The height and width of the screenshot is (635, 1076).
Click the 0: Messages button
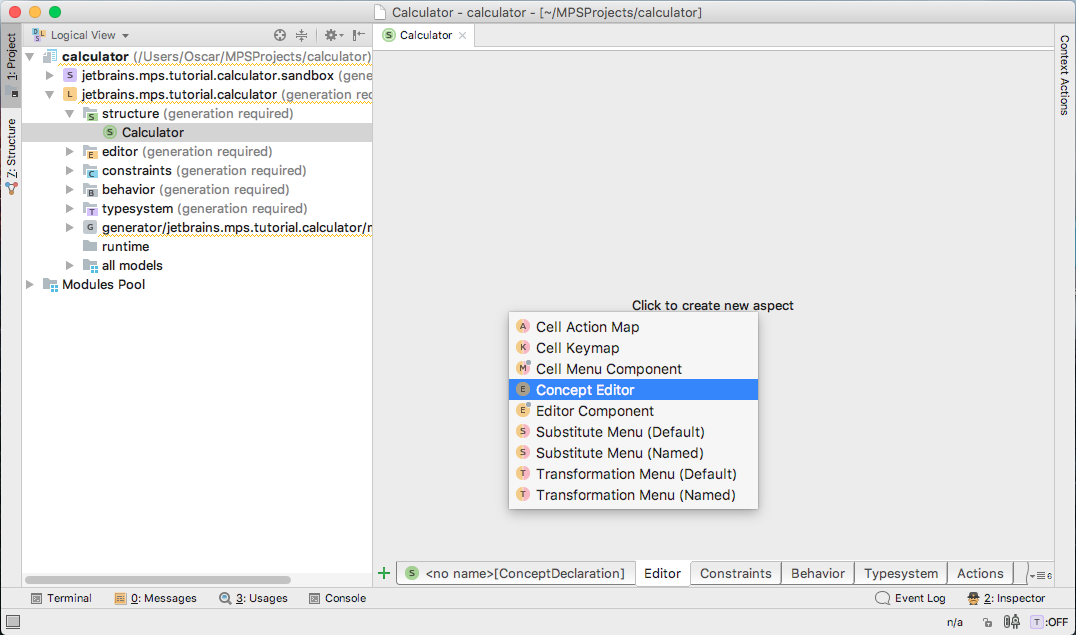(156, 598)
